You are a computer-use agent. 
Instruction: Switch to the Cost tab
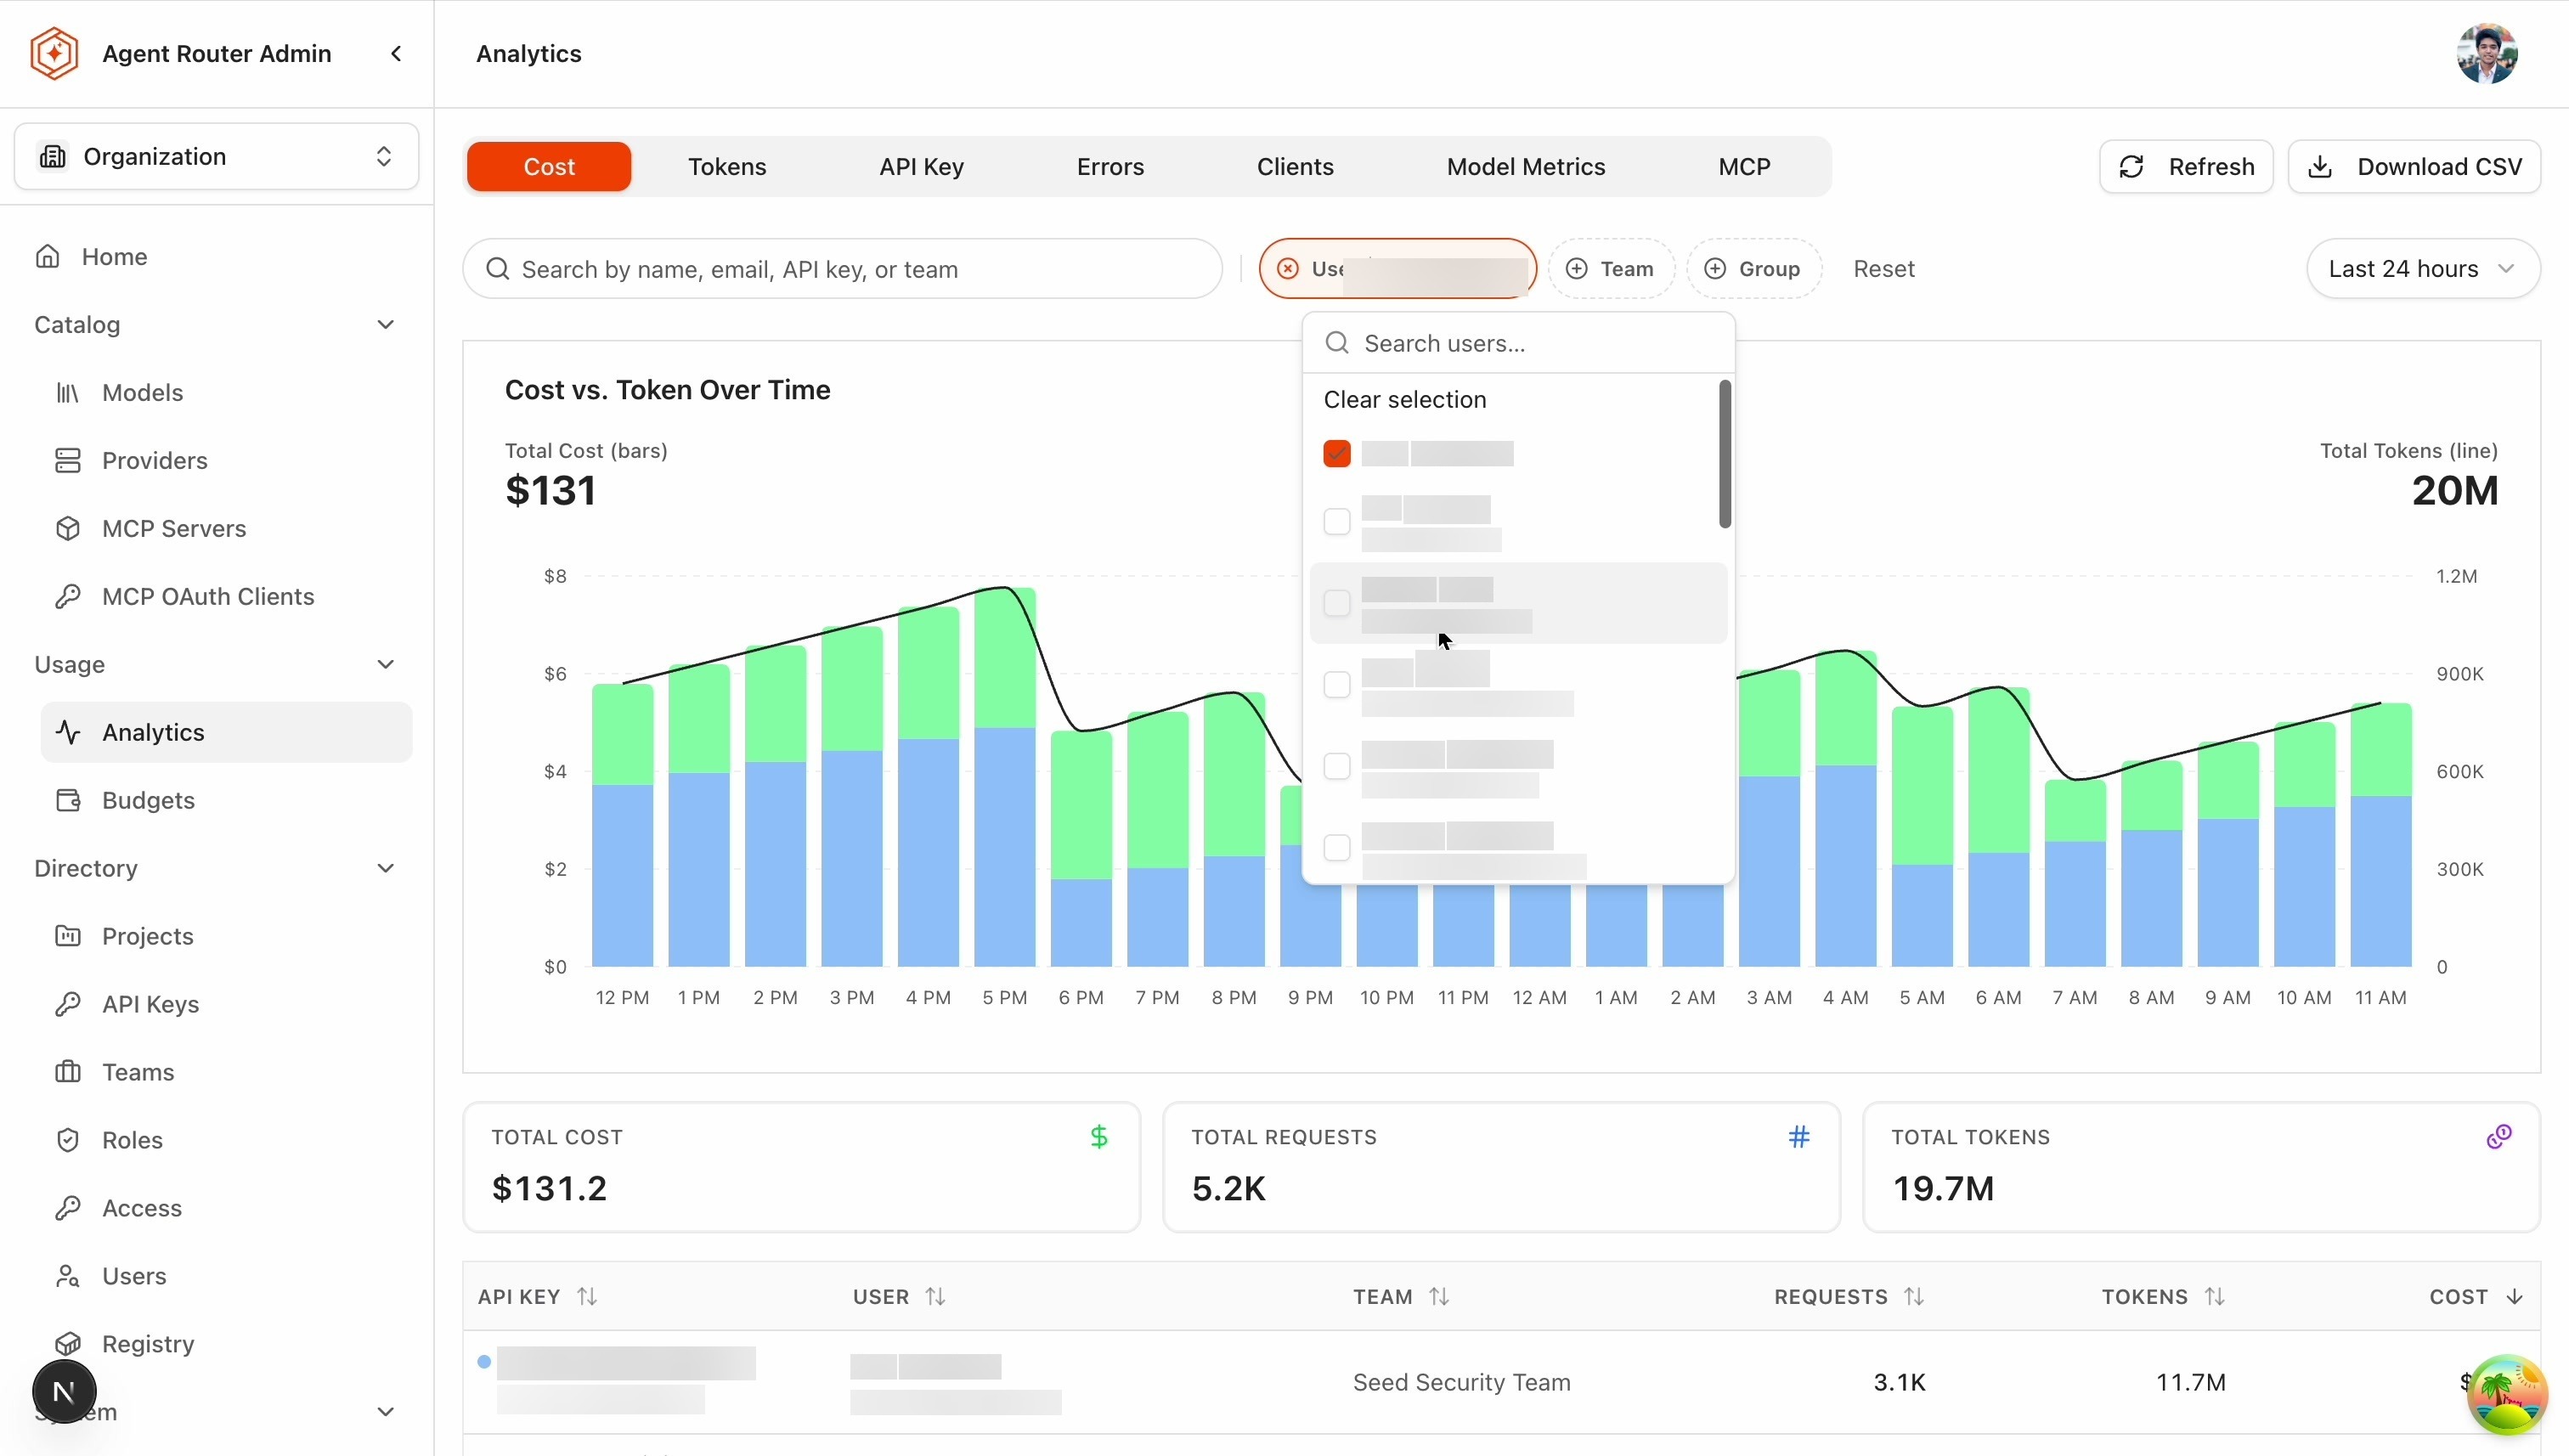click(549, 166)
